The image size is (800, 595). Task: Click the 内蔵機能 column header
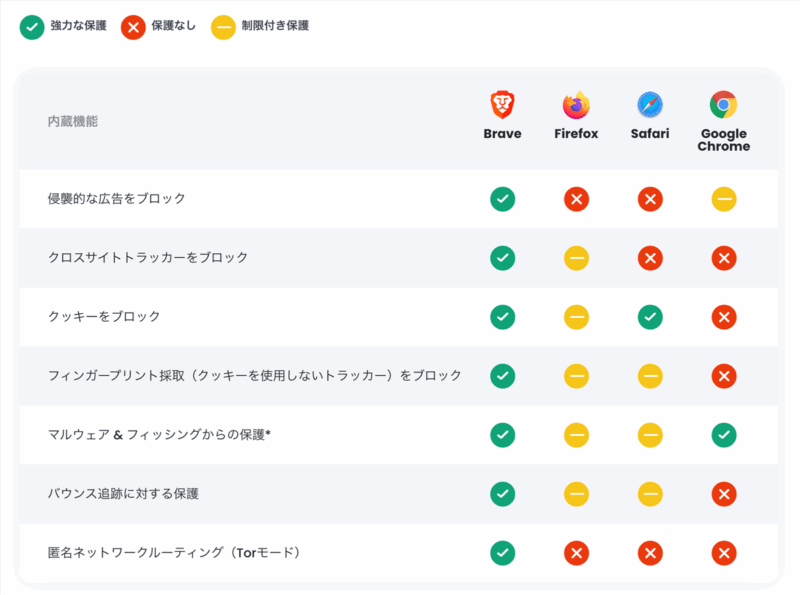tap(73, 121)
